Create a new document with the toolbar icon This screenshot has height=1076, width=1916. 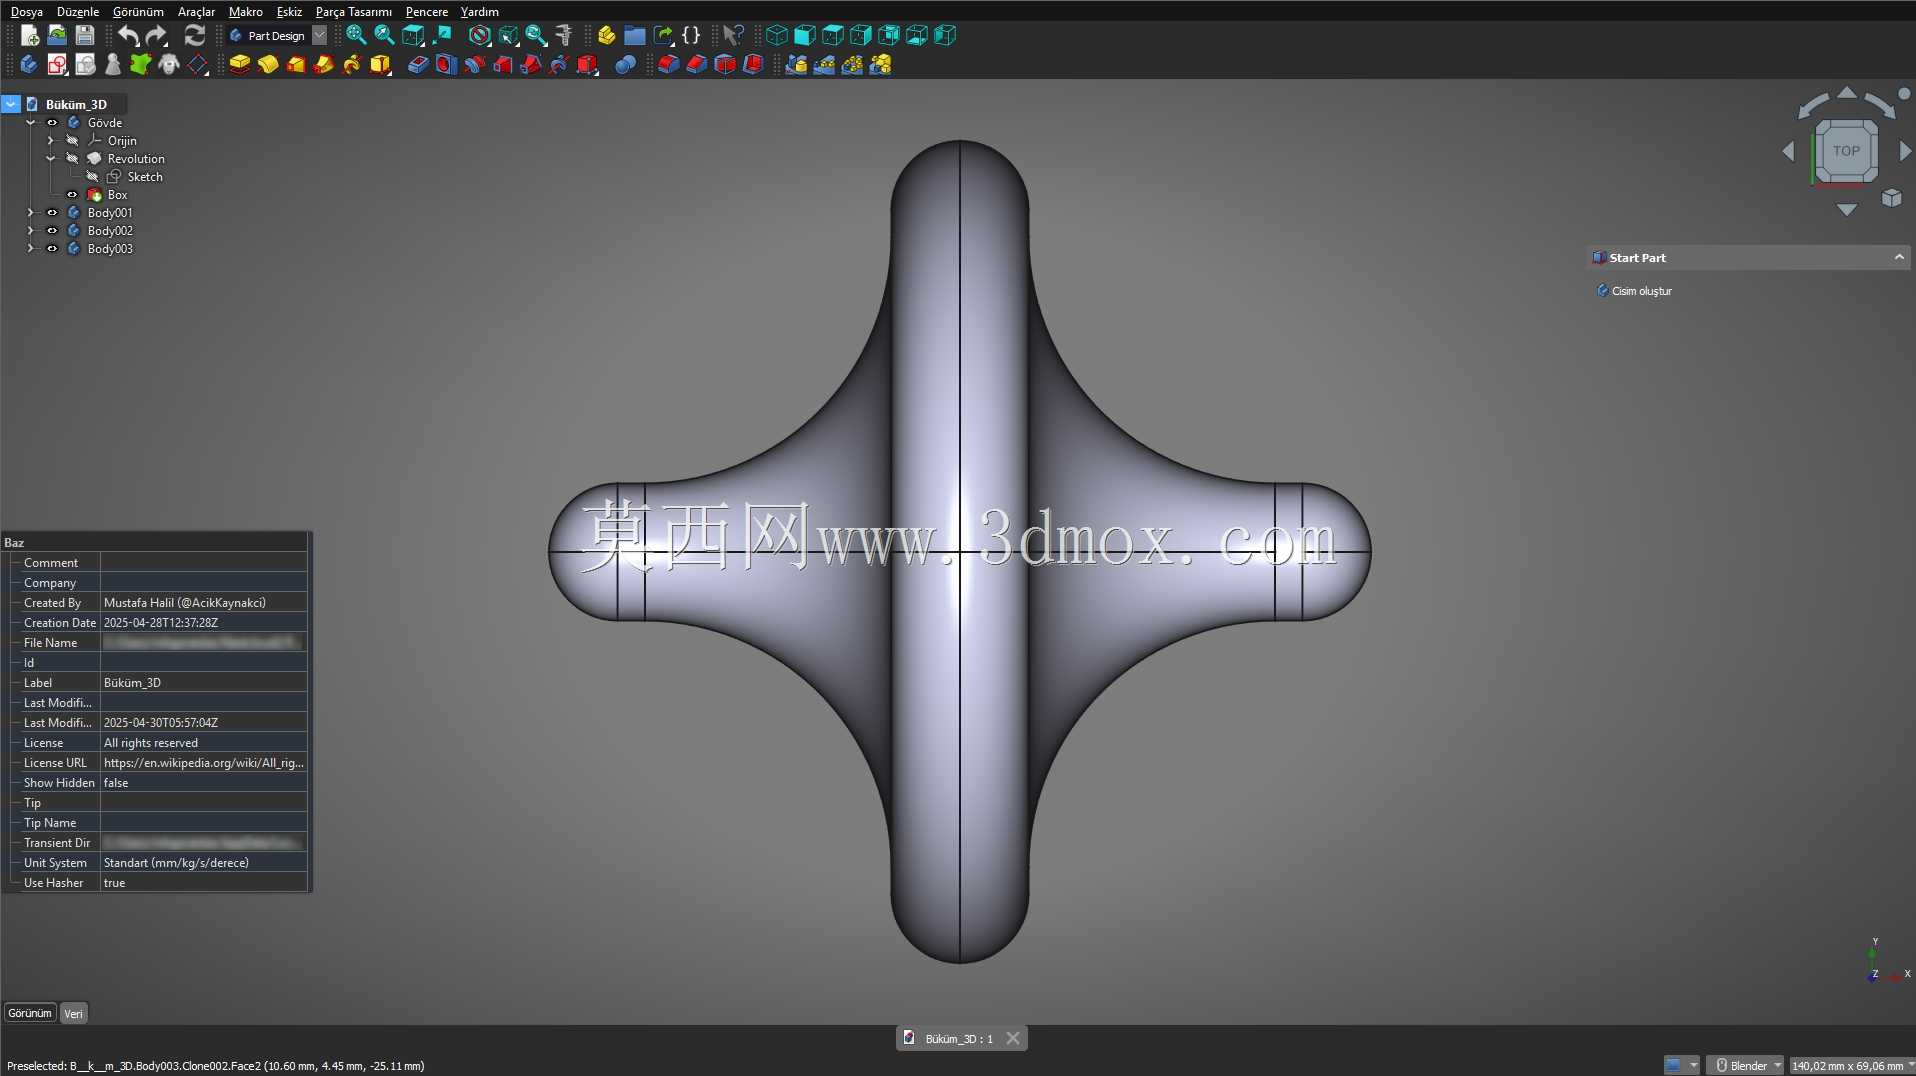click(x=30, y=36)
